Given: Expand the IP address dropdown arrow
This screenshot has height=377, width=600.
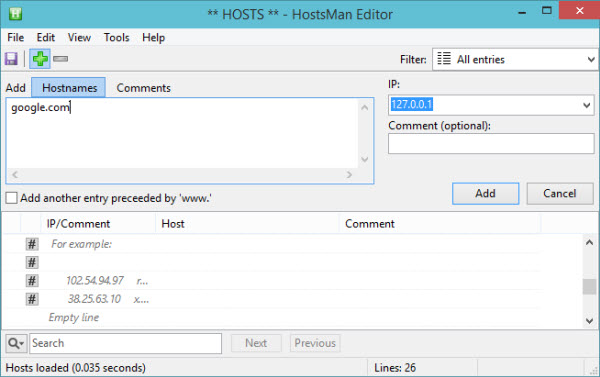Looking at the screenshot, I should point(586,105).
